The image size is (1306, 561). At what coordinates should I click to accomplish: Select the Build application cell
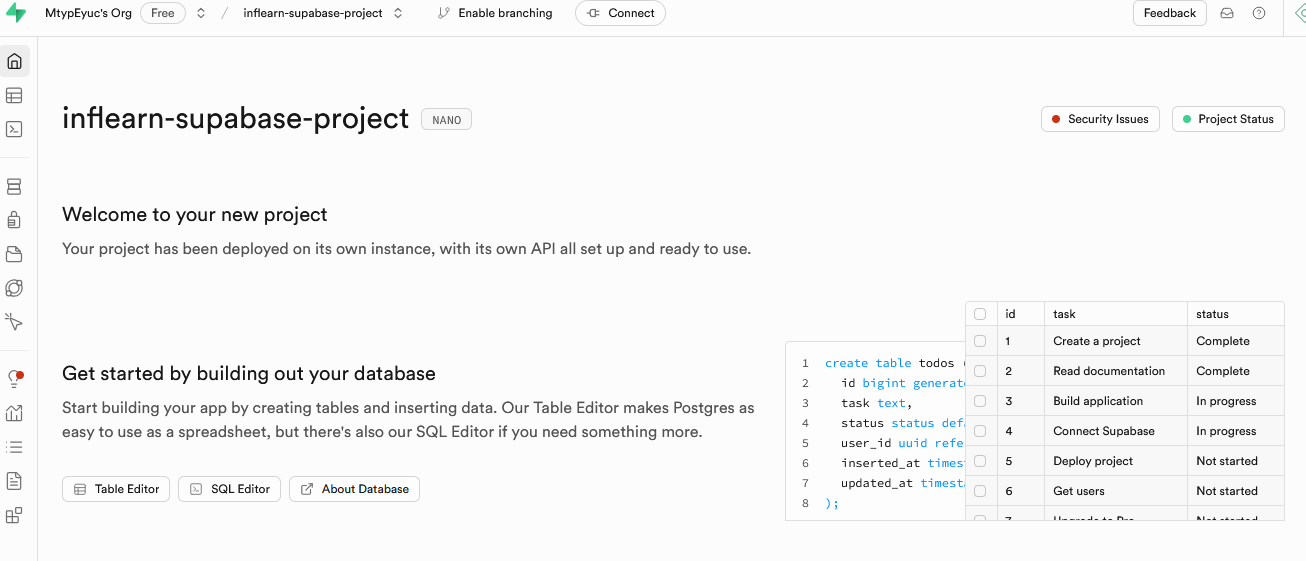[1116, 401]
